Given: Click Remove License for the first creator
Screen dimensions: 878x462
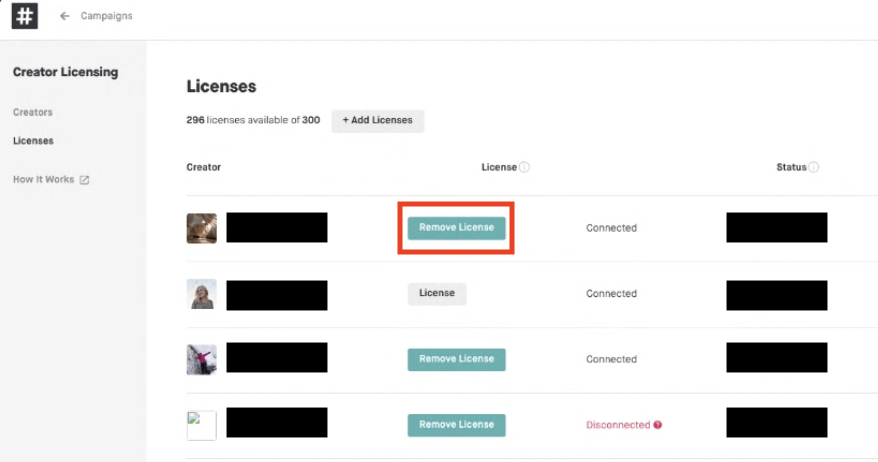Looking at the screenshot, I should point(456,228).
